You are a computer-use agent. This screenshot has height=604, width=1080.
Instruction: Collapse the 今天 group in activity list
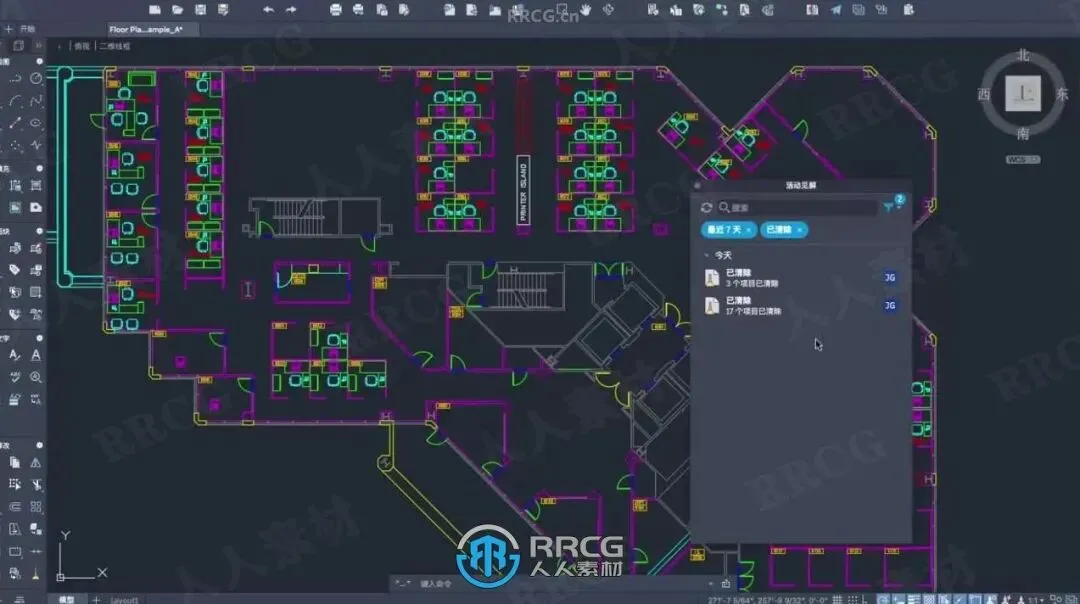click(x=706, y=256)
